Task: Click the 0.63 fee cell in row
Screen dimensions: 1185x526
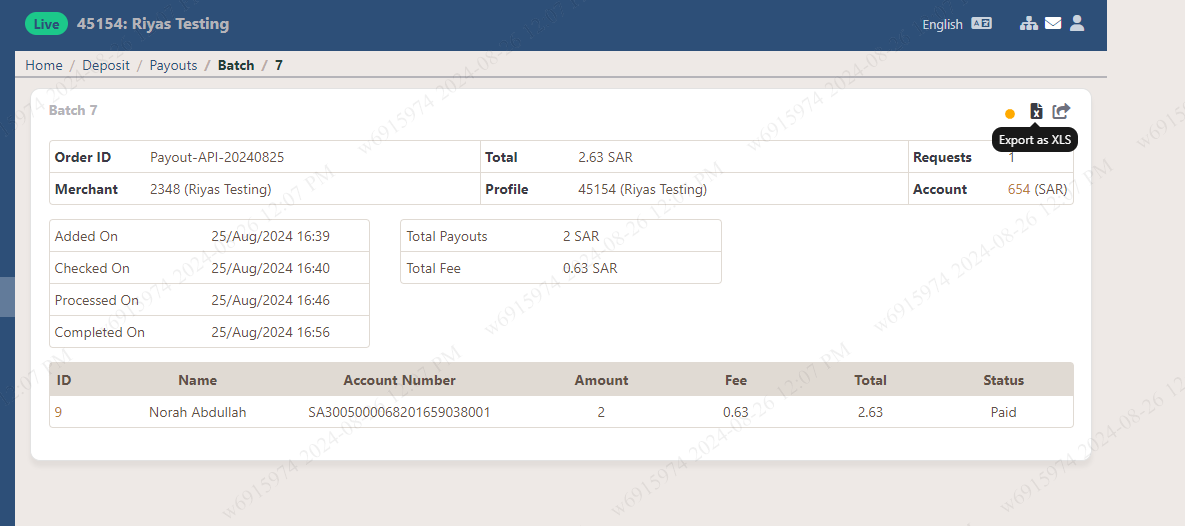Action: click(735, 412)
